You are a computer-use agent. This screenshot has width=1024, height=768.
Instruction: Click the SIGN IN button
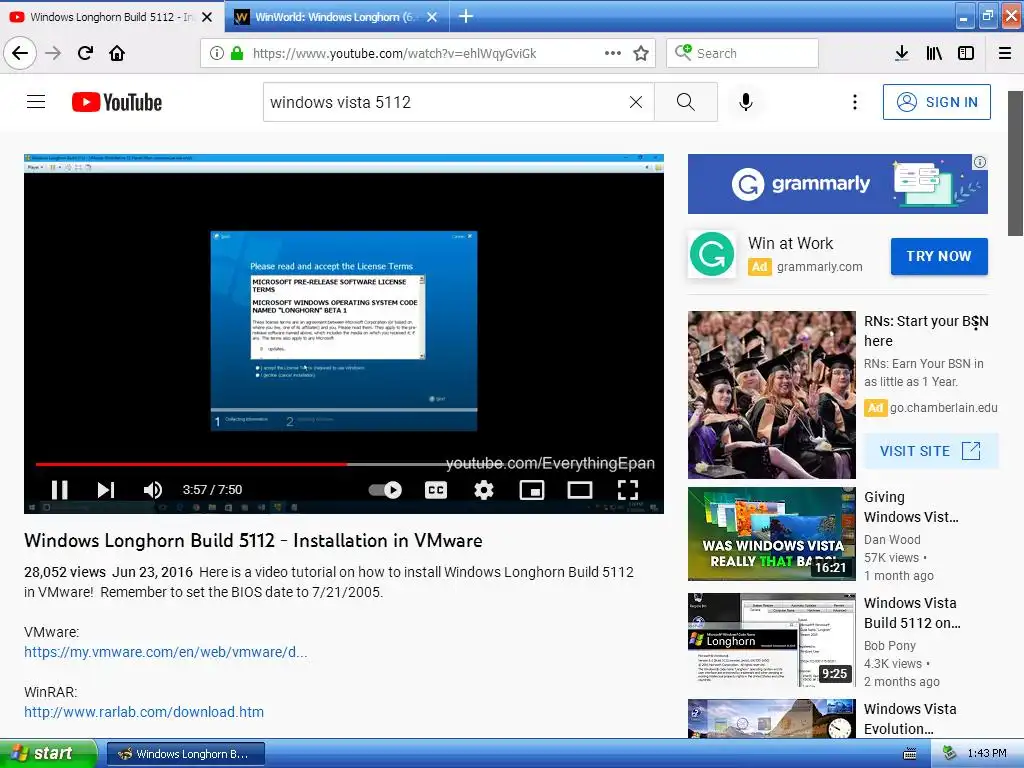936,102
